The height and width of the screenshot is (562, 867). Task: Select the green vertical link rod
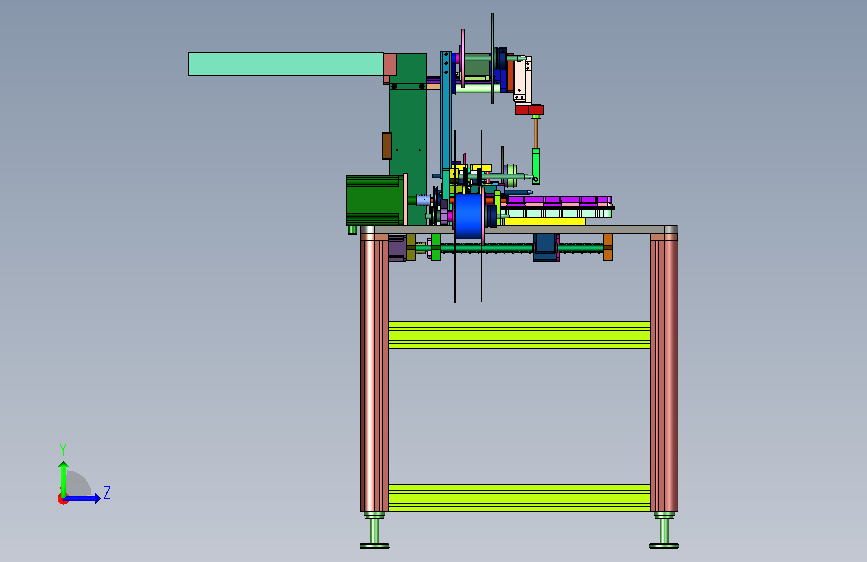pyautogui.click(x=536, y=165)
